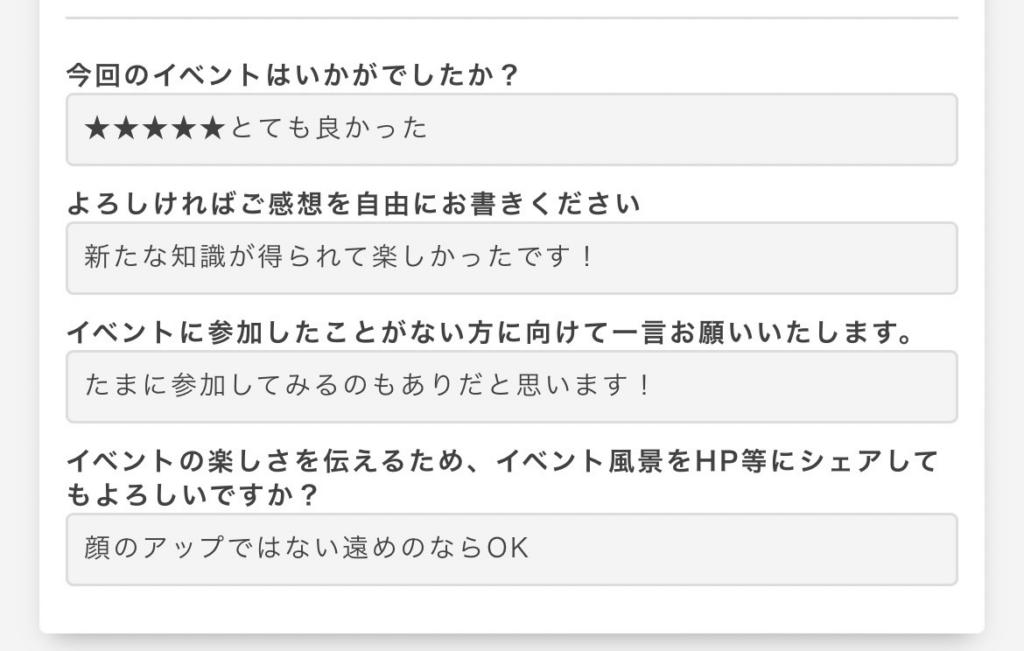1024x651 pixels.
Task: Click the third star in the rating
Action: click(155, 128)
